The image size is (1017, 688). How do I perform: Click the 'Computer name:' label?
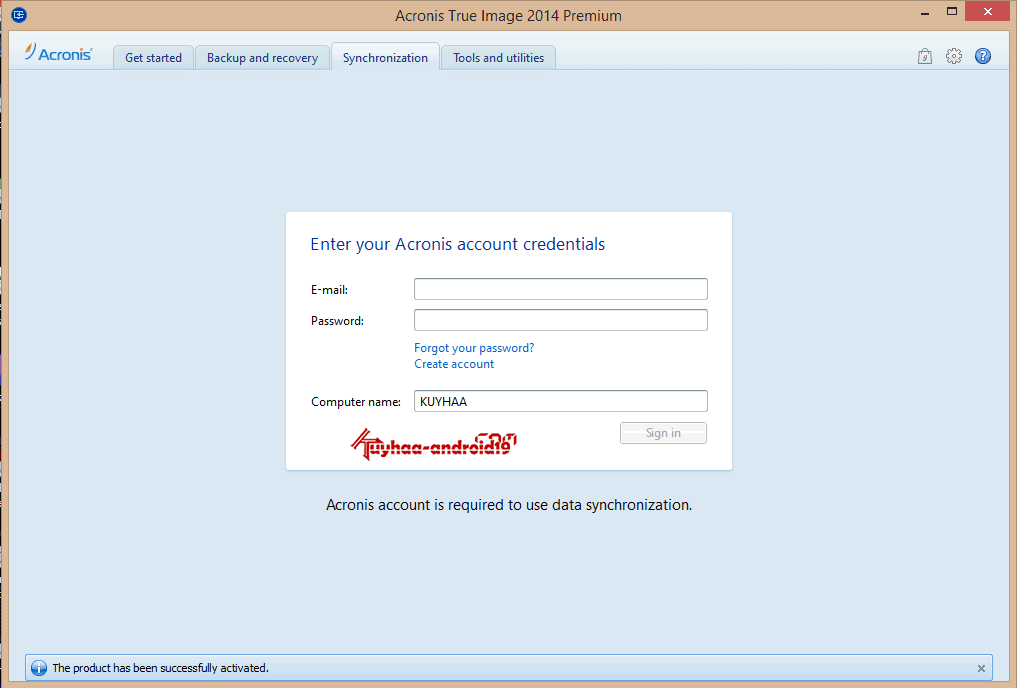[355, 402]
